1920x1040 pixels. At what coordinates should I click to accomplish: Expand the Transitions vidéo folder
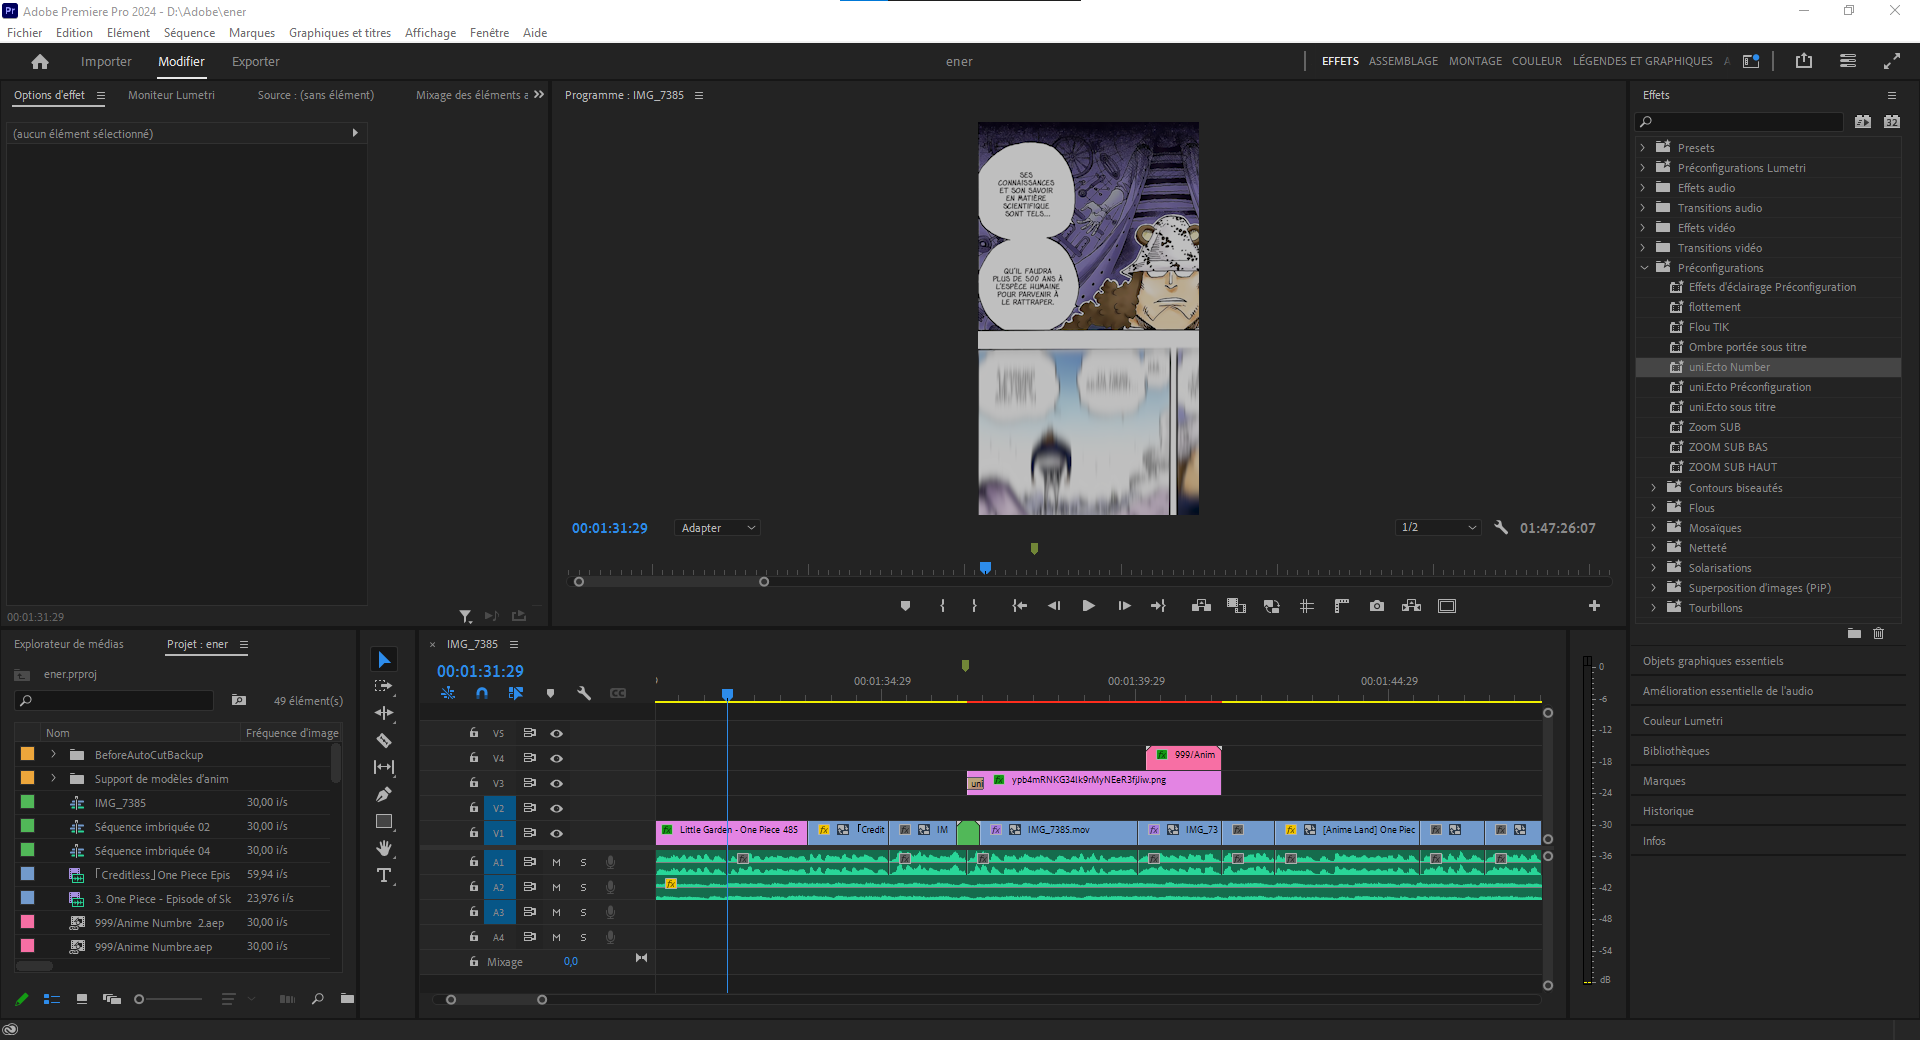1643,248
